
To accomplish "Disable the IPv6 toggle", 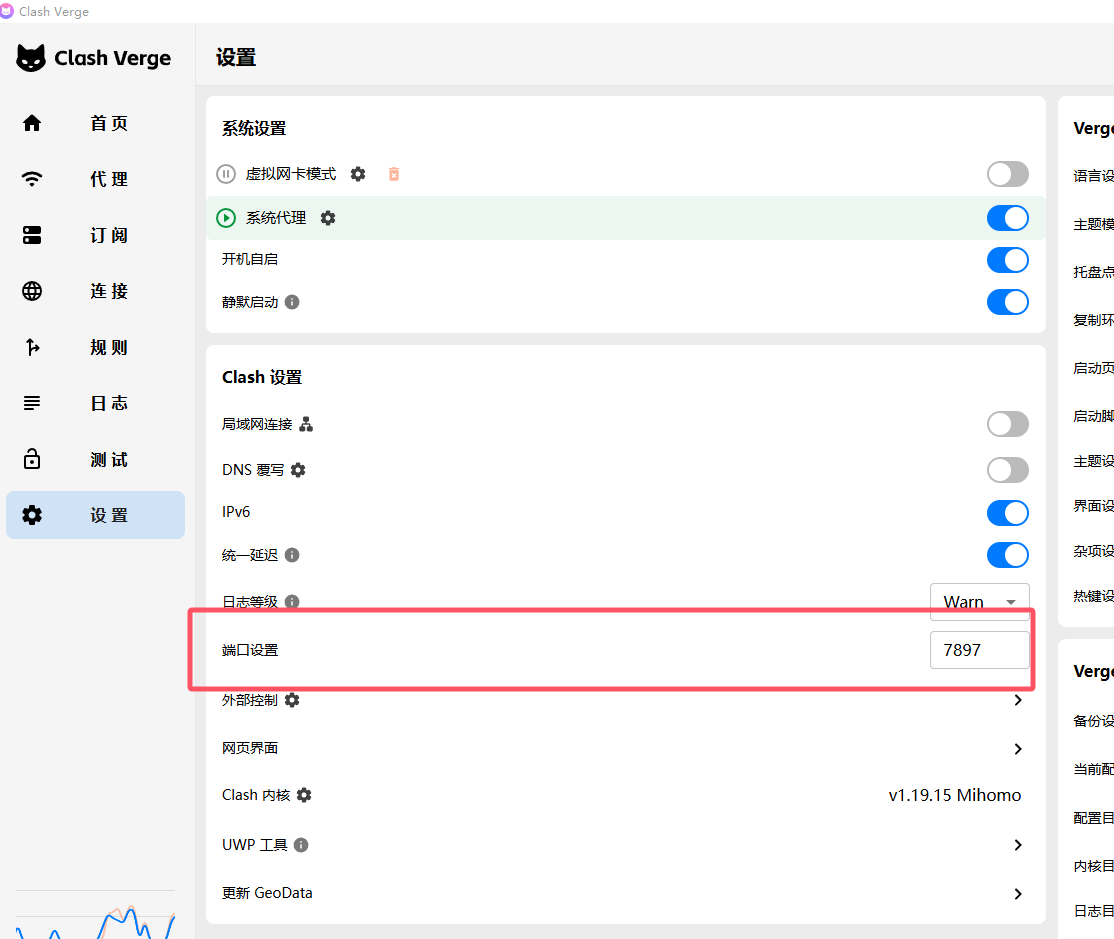I will 1007,513.
